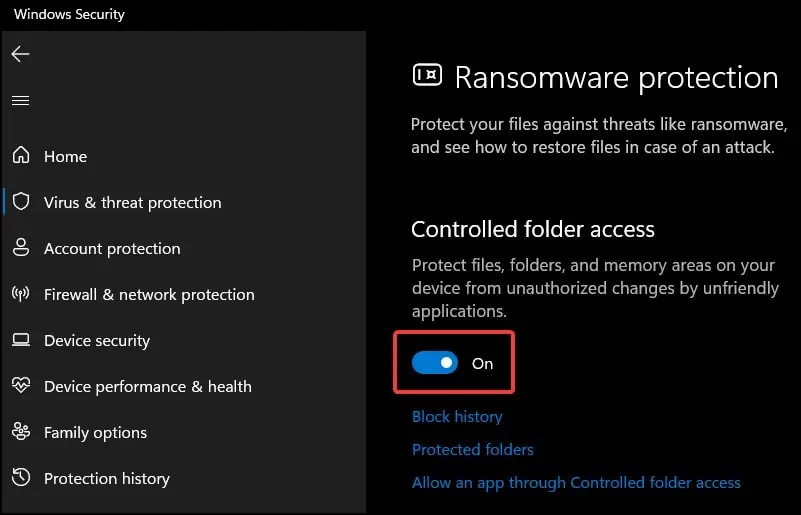Click the Family options people icon
801x515 pixels.
(21, 432)
